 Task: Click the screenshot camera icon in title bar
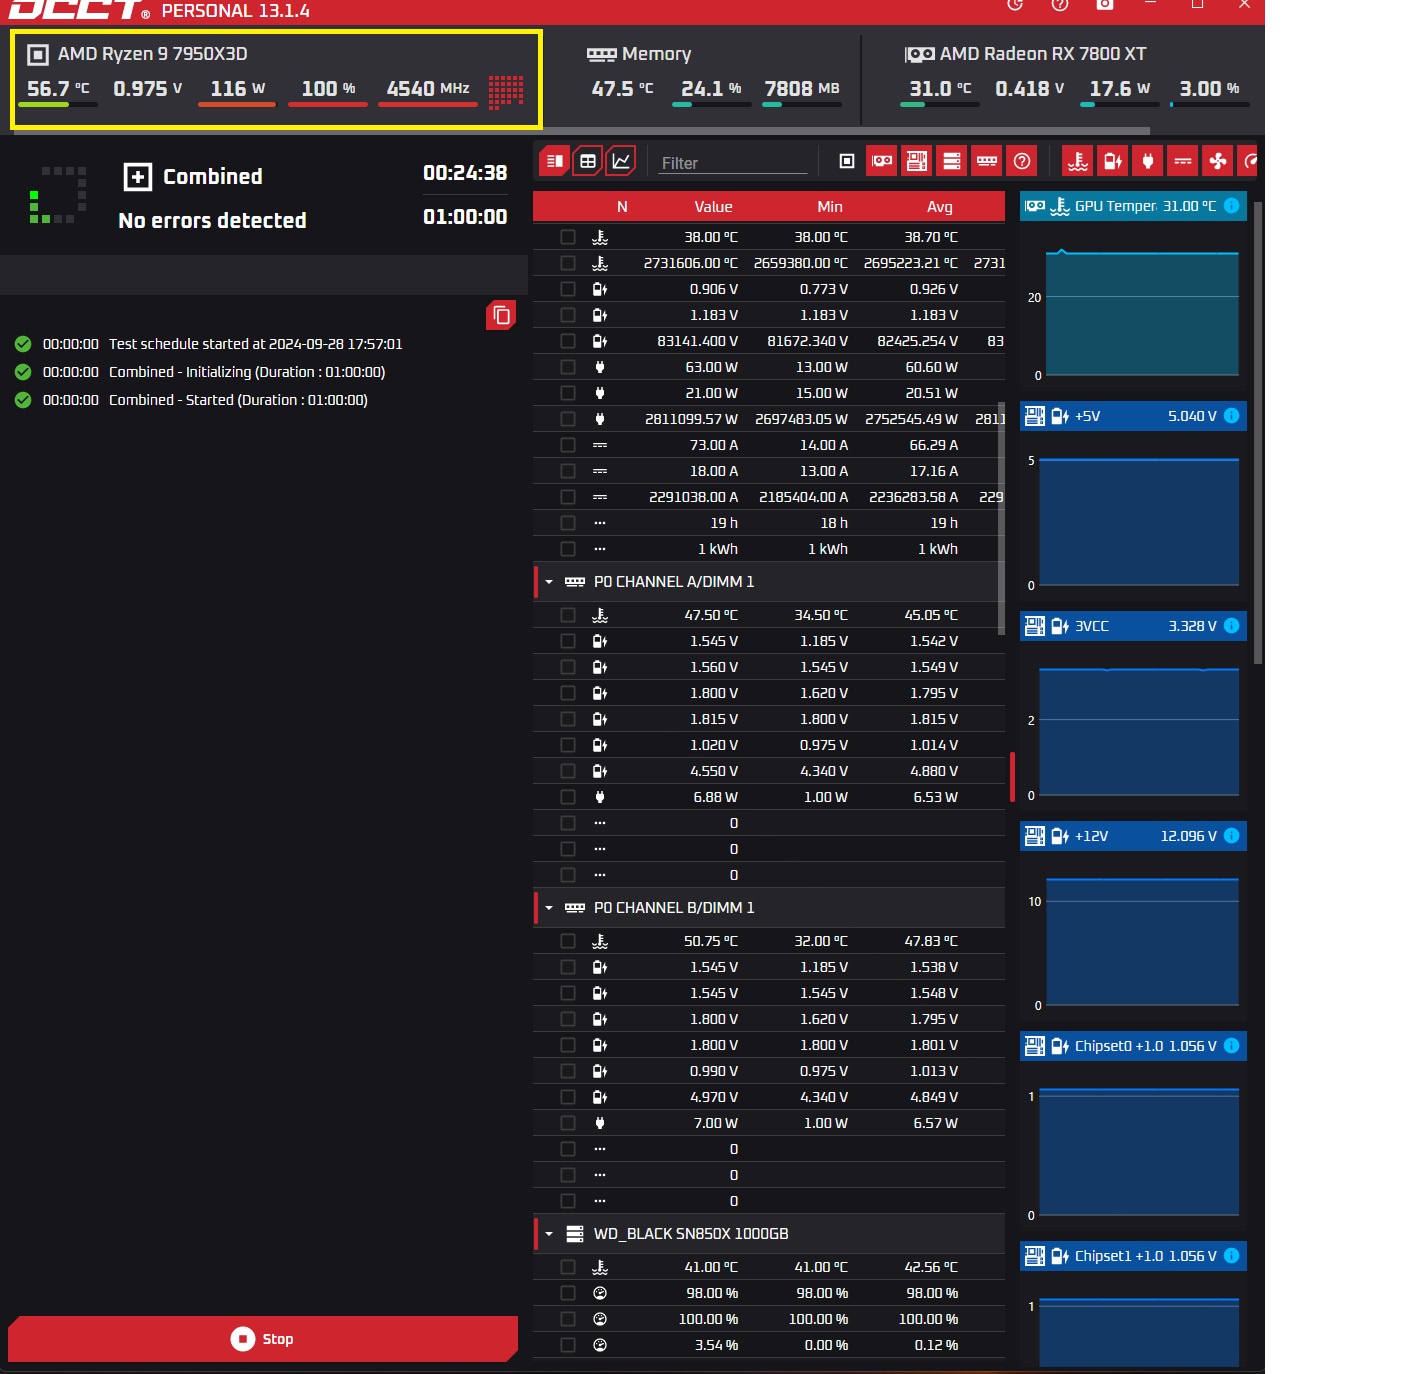point(1105,5)
